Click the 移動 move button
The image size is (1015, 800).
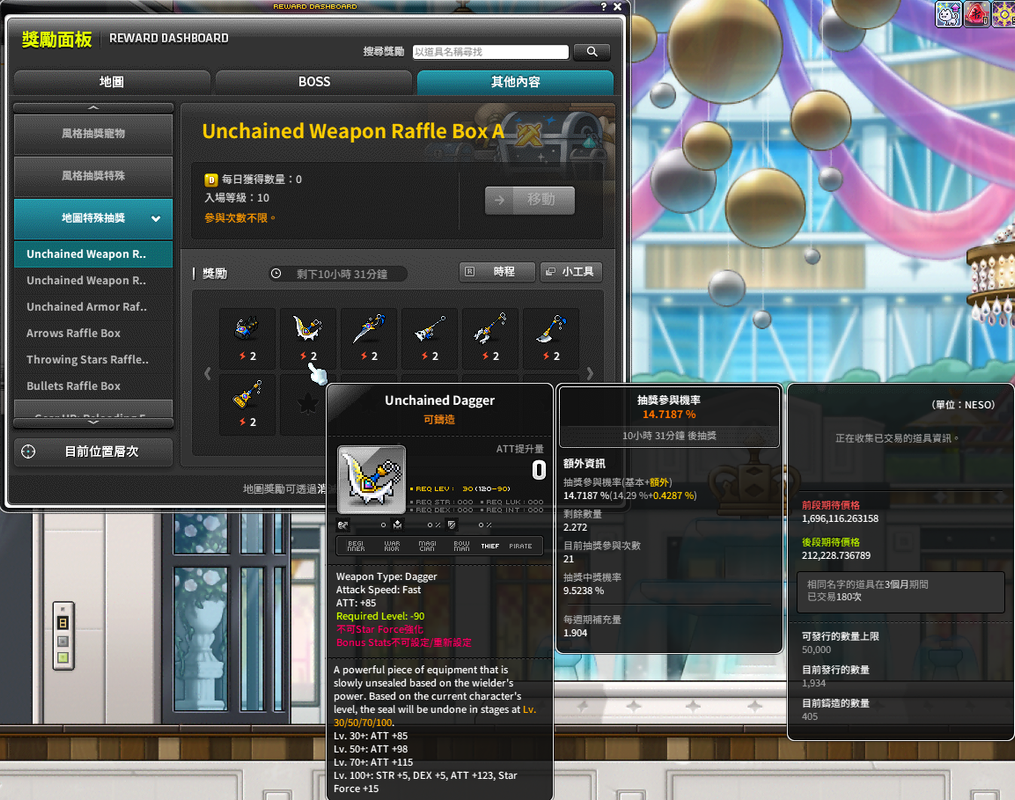click(530, 200)
